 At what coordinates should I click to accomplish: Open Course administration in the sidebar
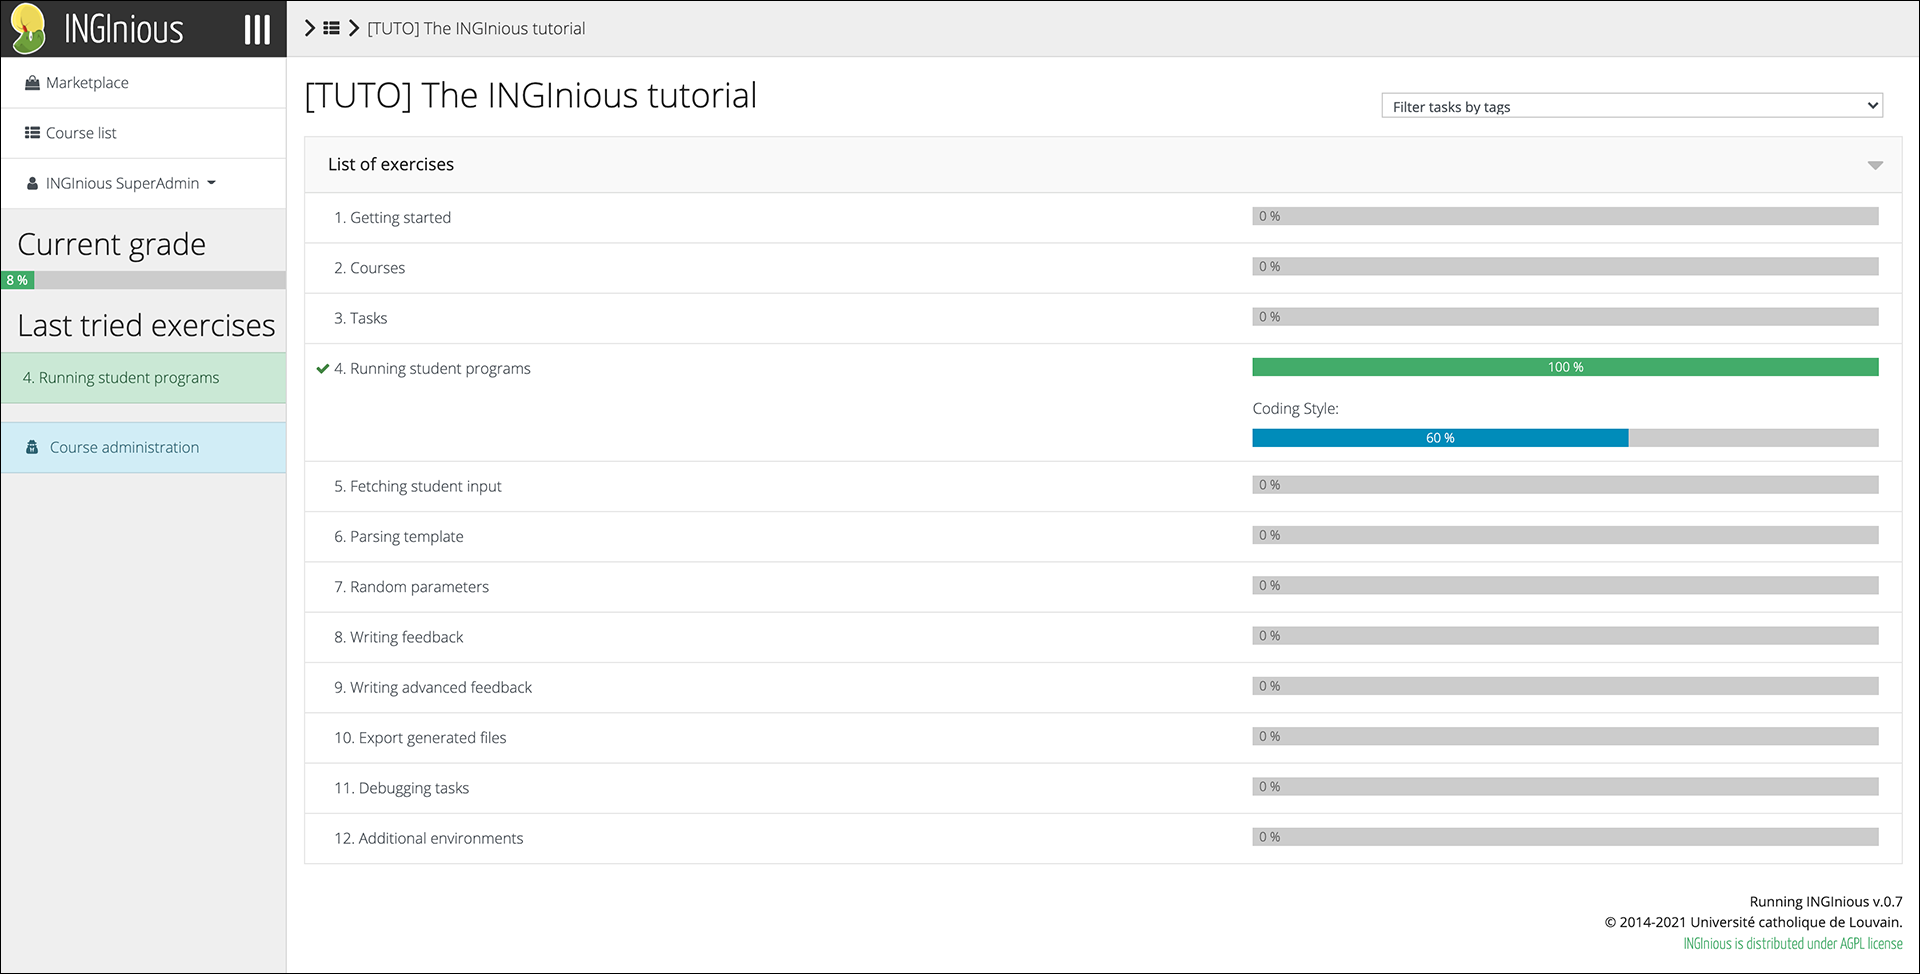(143, 447)
